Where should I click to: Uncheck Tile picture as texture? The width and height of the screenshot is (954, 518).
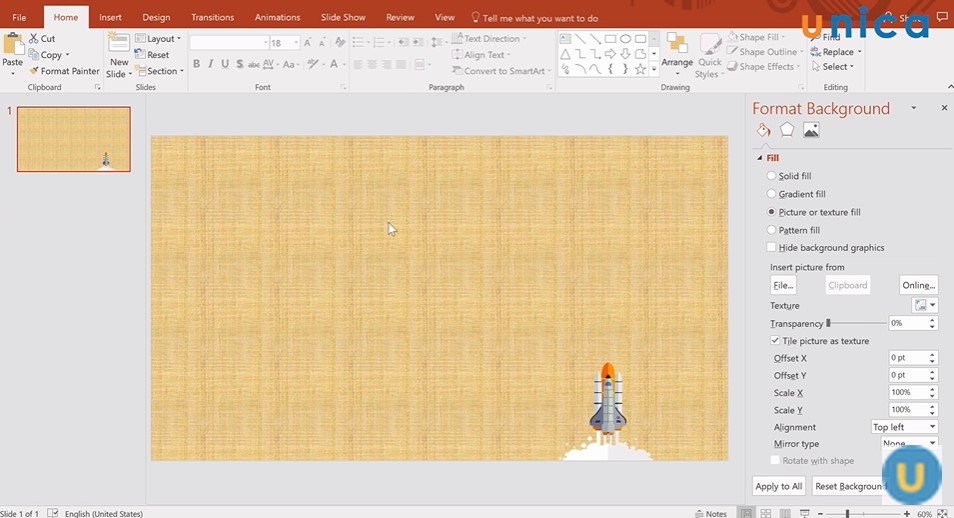point(775,341)
